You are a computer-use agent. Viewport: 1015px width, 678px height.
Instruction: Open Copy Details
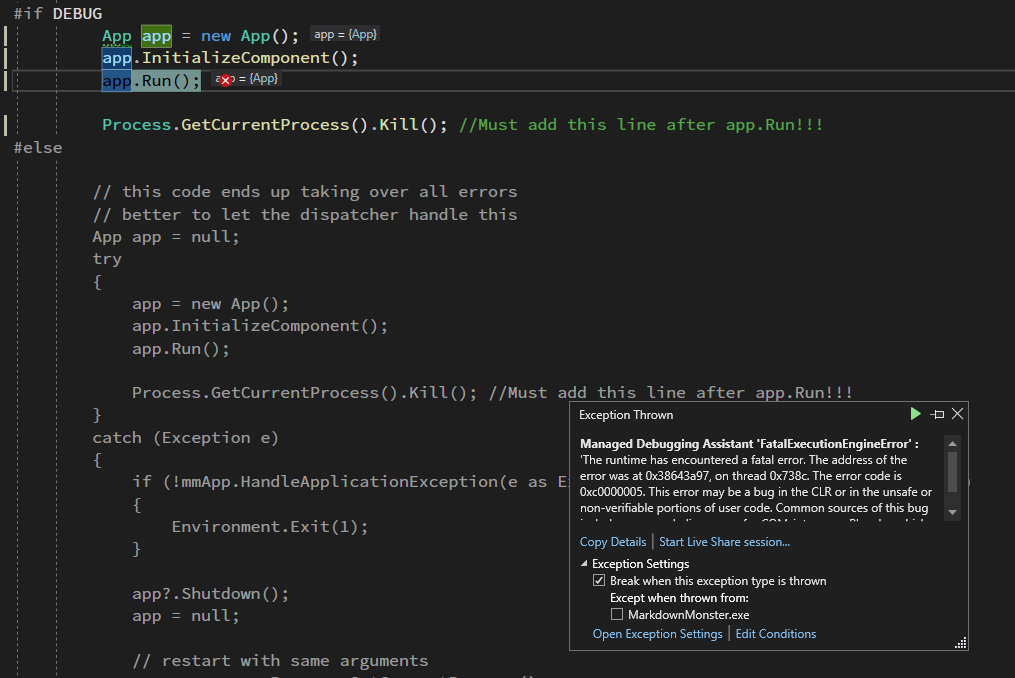pos(612,541)
